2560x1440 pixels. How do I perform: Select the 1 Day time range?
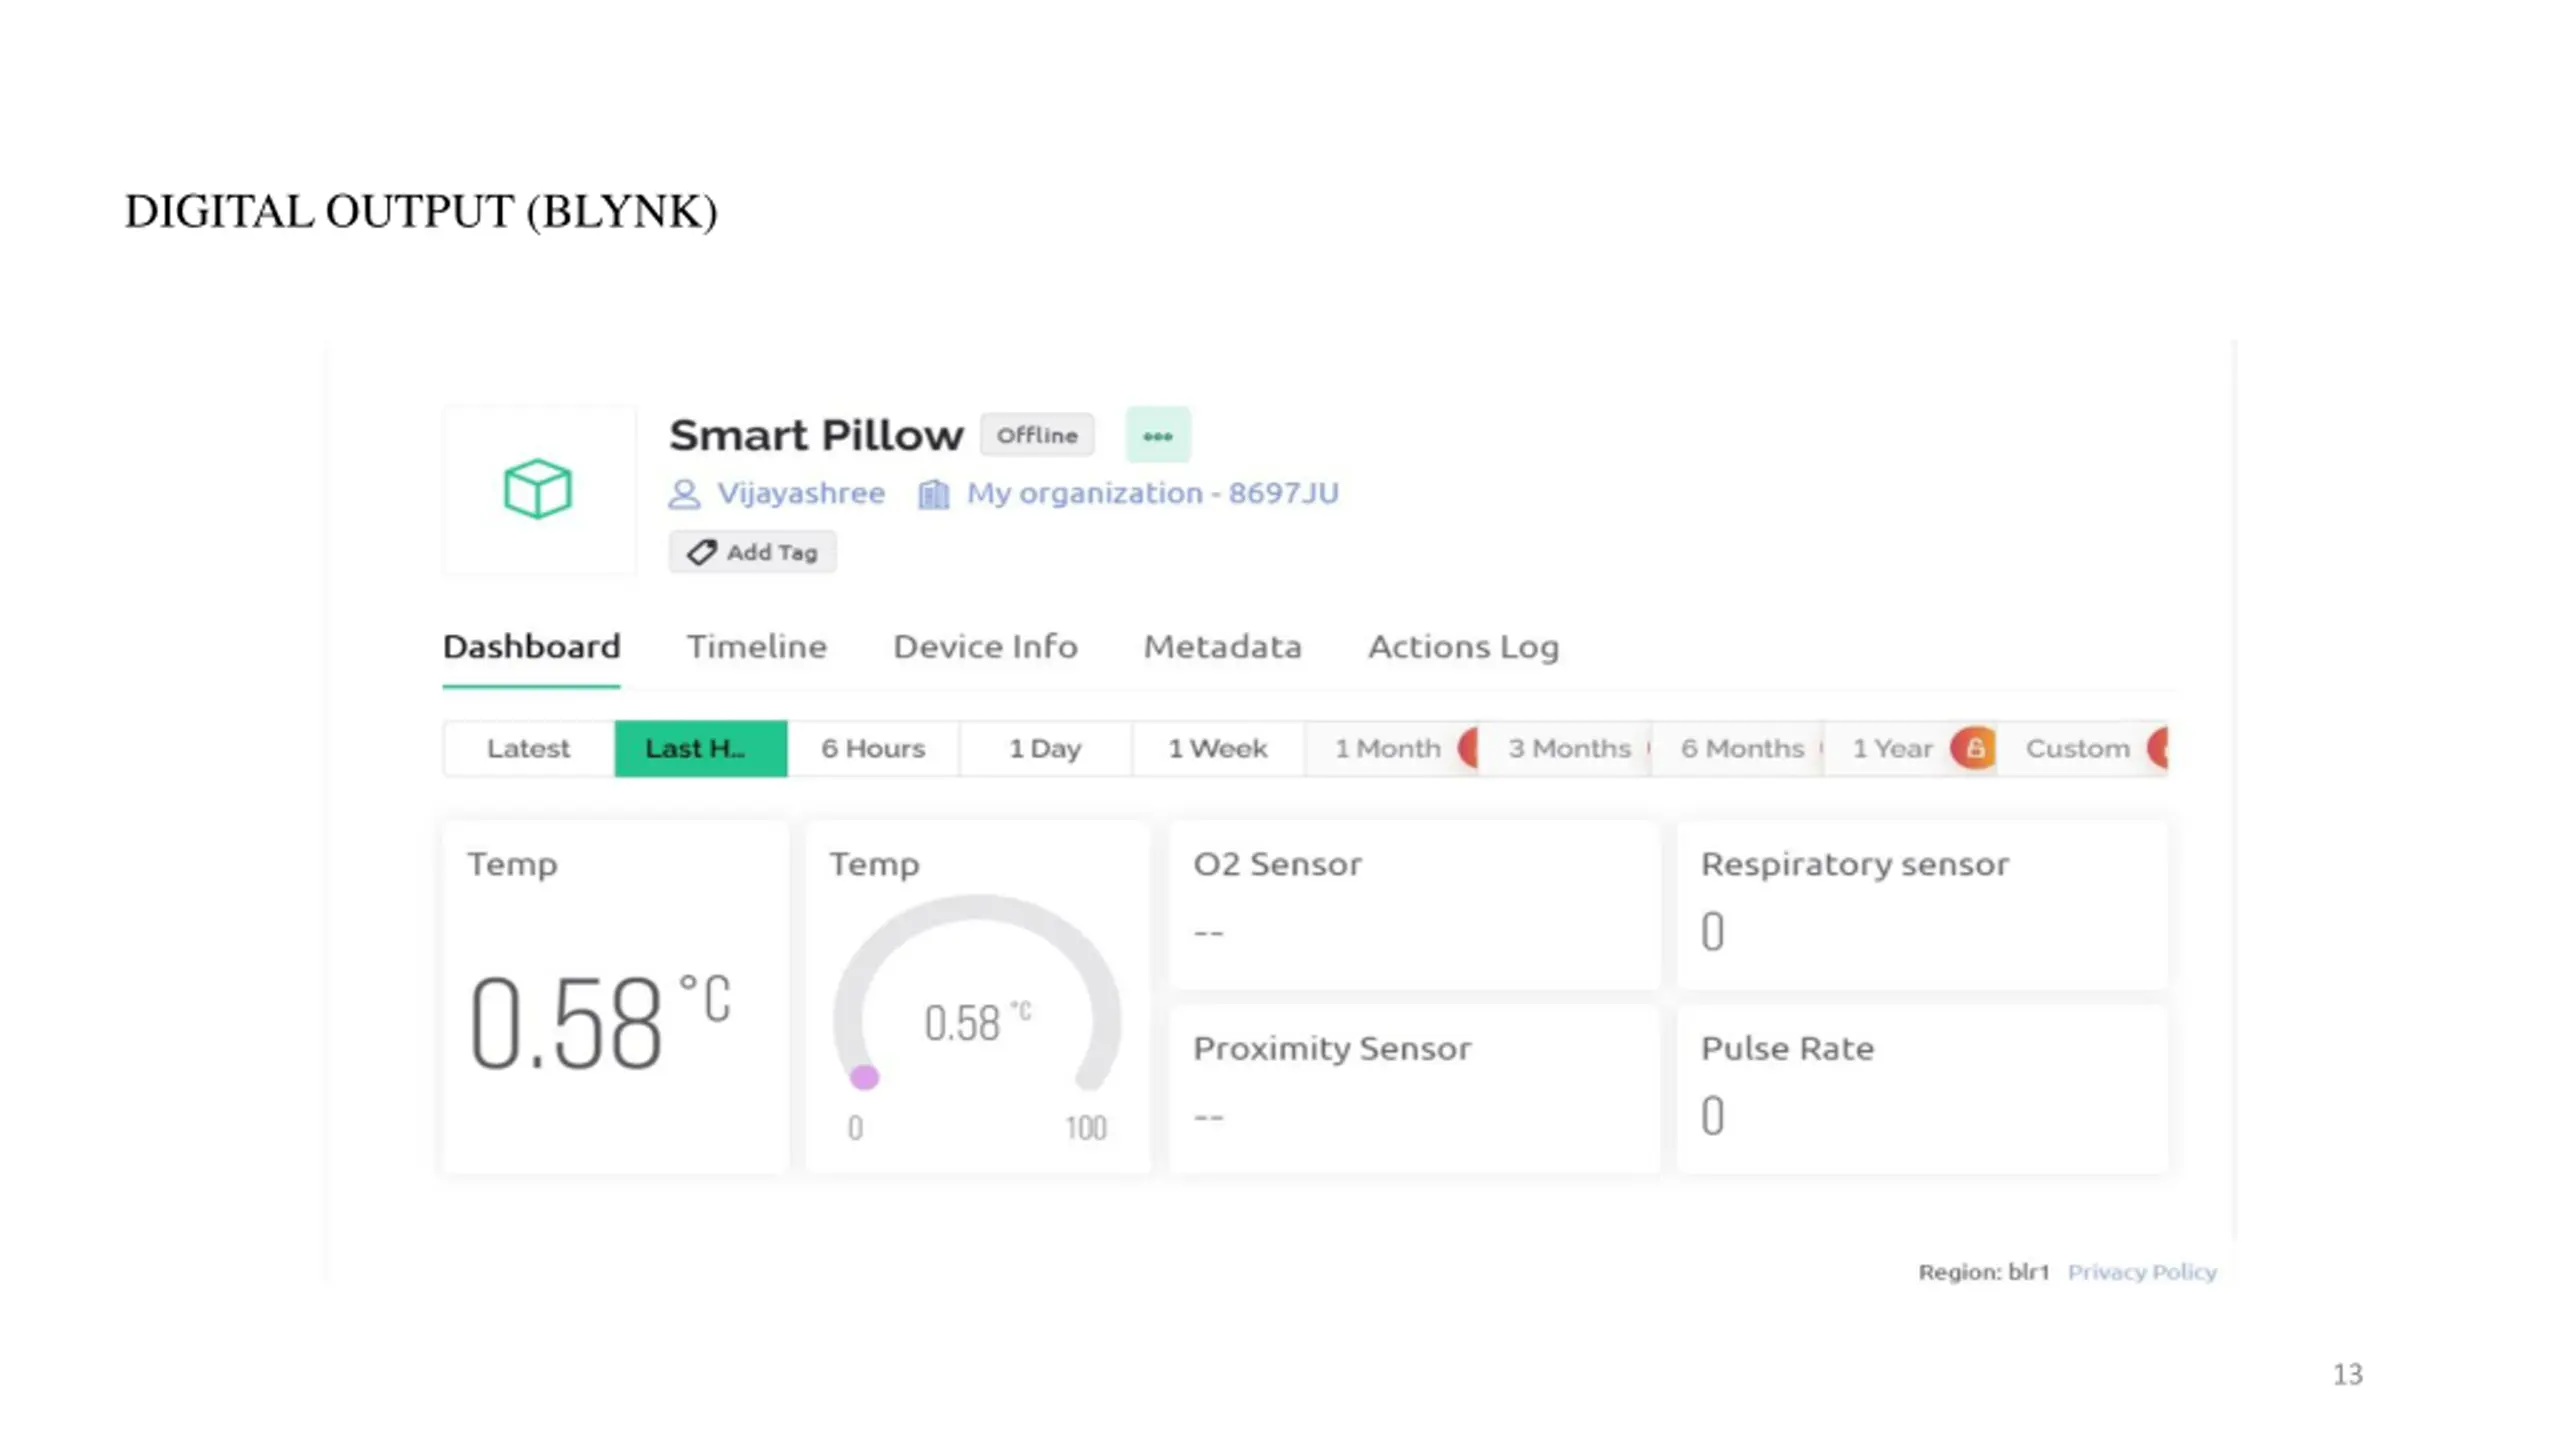click(x=1045, y=748)
